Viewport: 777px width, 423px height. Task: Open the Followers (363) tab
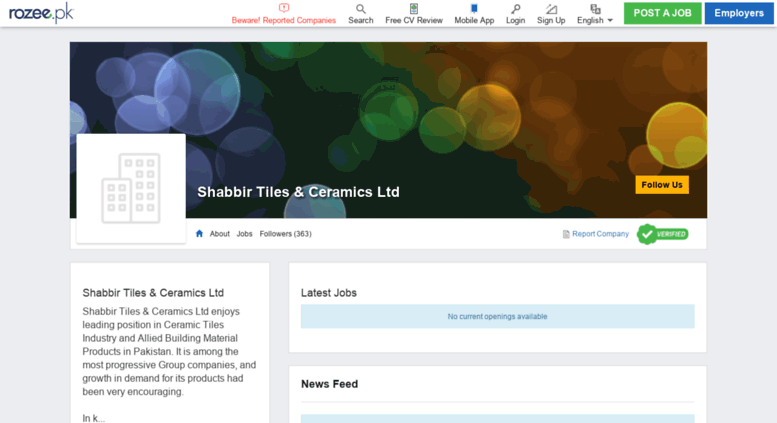pos(285,234)
